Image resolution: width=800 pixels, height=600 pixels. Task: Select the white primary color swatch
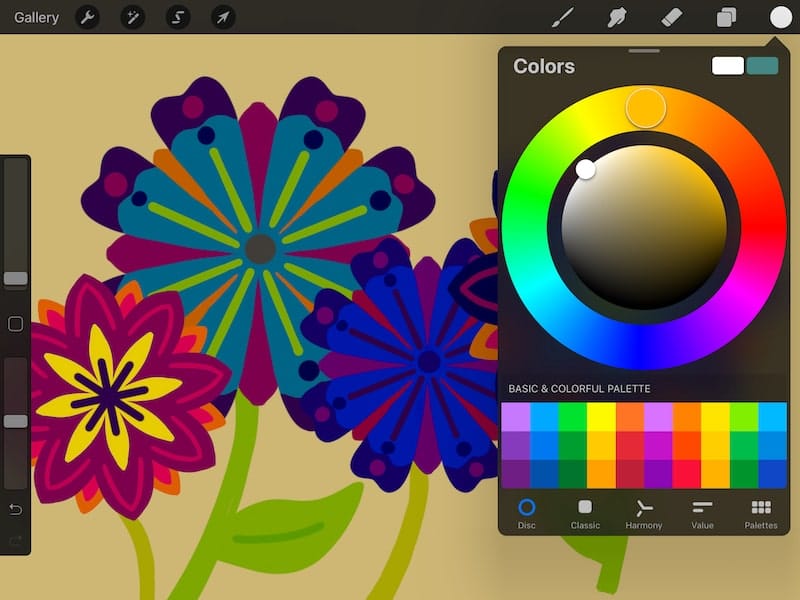pyautogui.click(x=728, y=66)
